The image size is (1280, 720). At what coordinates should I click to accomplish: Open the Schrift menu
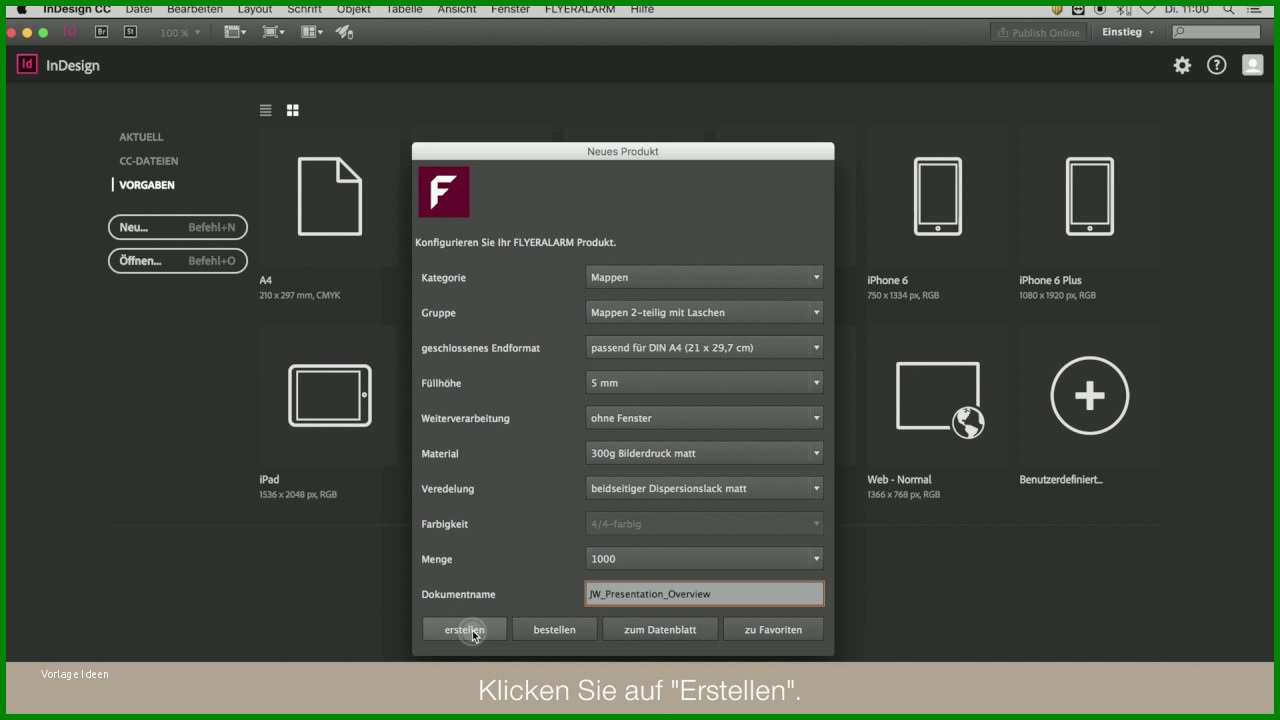[304, 9]
